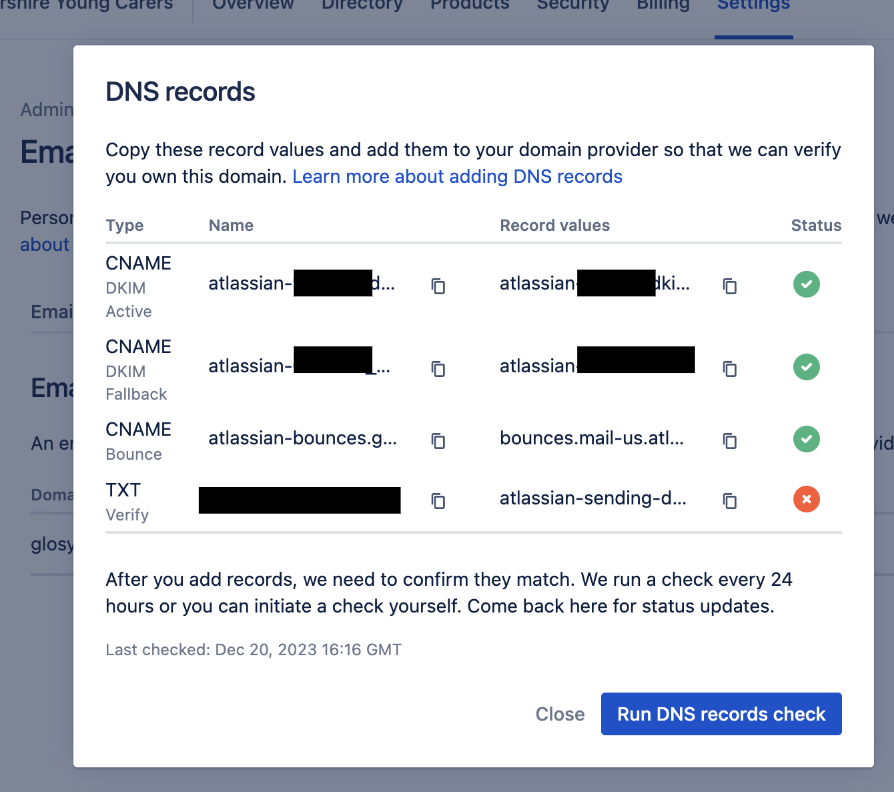Open the Directory tab
The width and height of the screenshot is (894, 792).
(x=362, y=6)
